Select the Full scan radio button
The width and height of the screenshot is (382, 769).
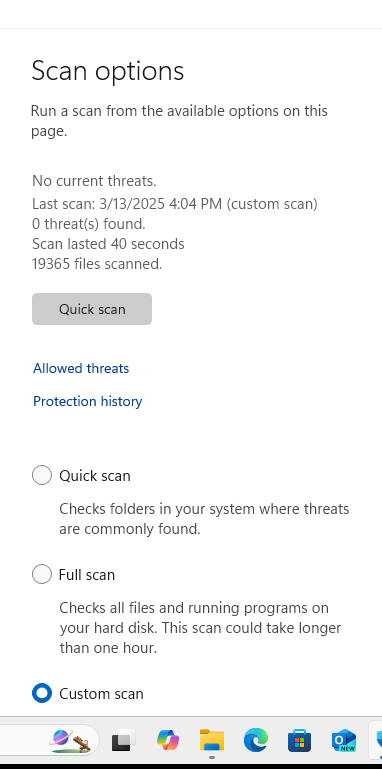tap(42, 574)
